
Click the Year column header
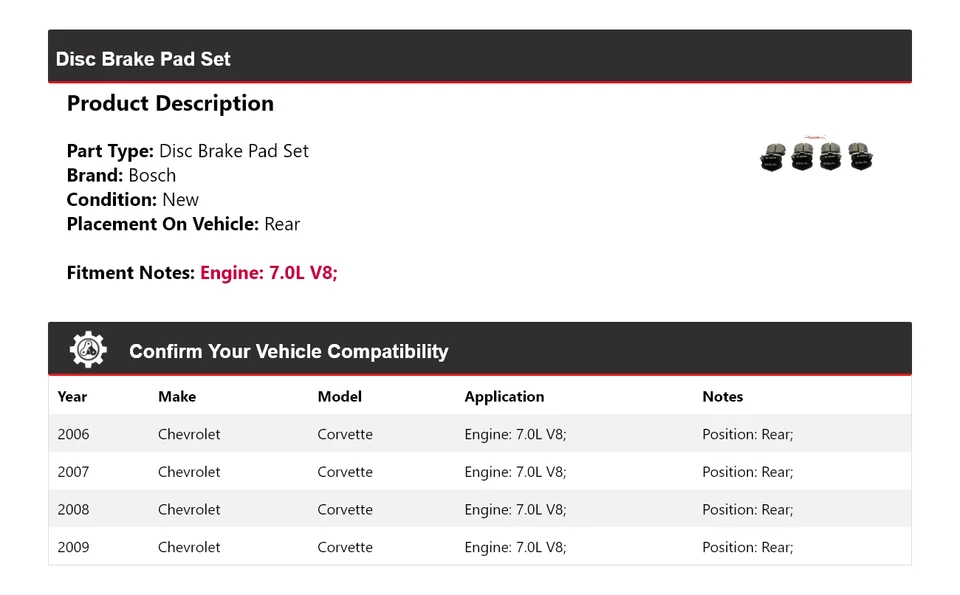pyautogui.click(x=72, y=397)
